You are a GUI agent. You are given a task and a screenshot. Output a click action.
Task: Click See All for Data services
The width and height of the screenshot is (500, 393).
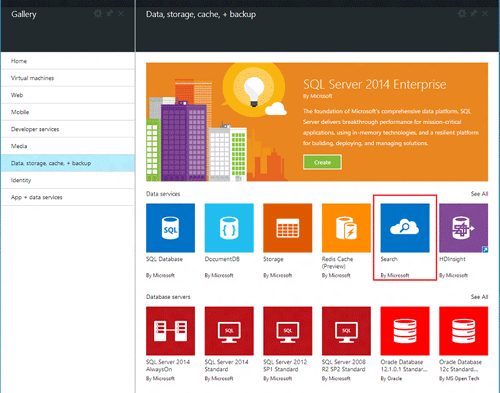(x=479, y=194)
